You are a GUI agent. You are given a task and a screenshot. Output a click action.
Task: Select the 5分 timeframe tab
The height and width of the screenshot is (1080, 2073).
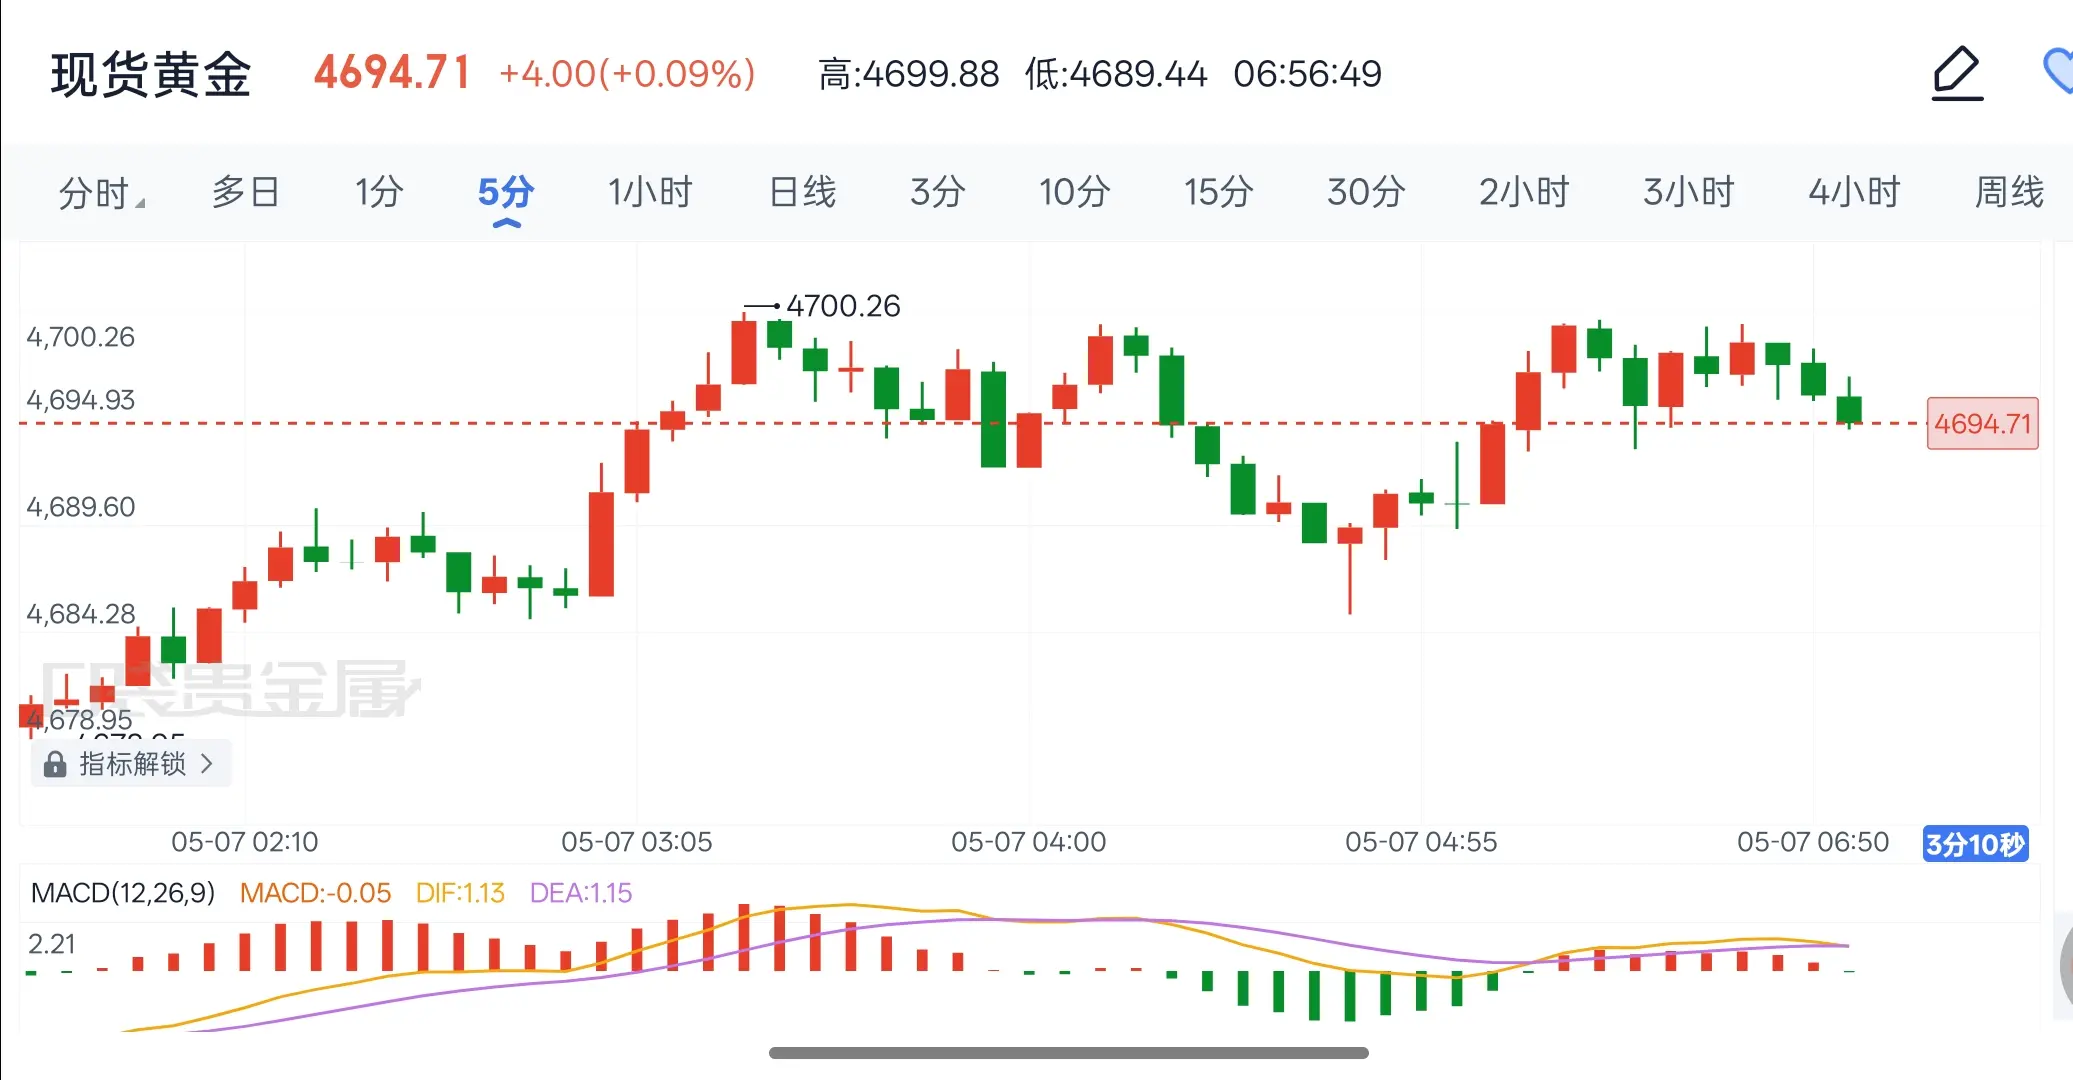(506, 191)
